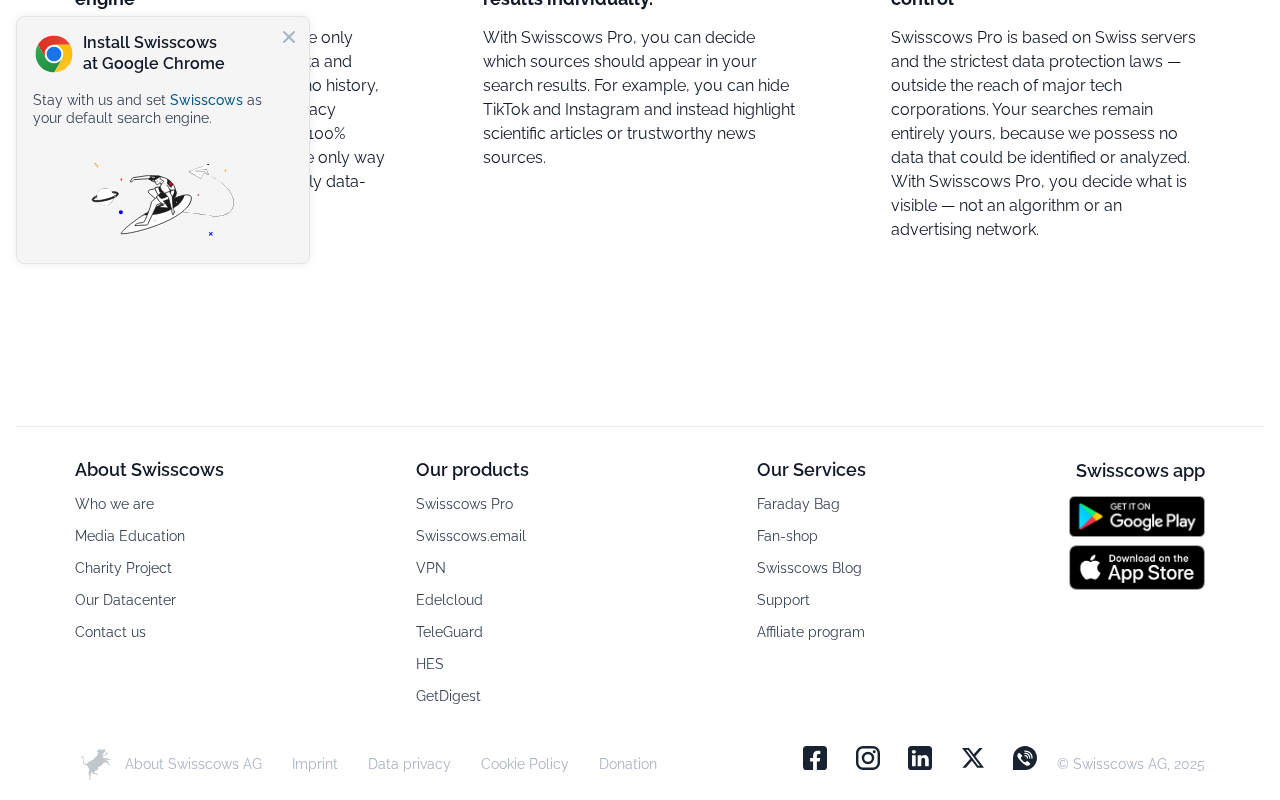The width and height of the screenshot is (1280, 800).
Task: Get the app on Google Play badge
Action: pos(1137,517)
